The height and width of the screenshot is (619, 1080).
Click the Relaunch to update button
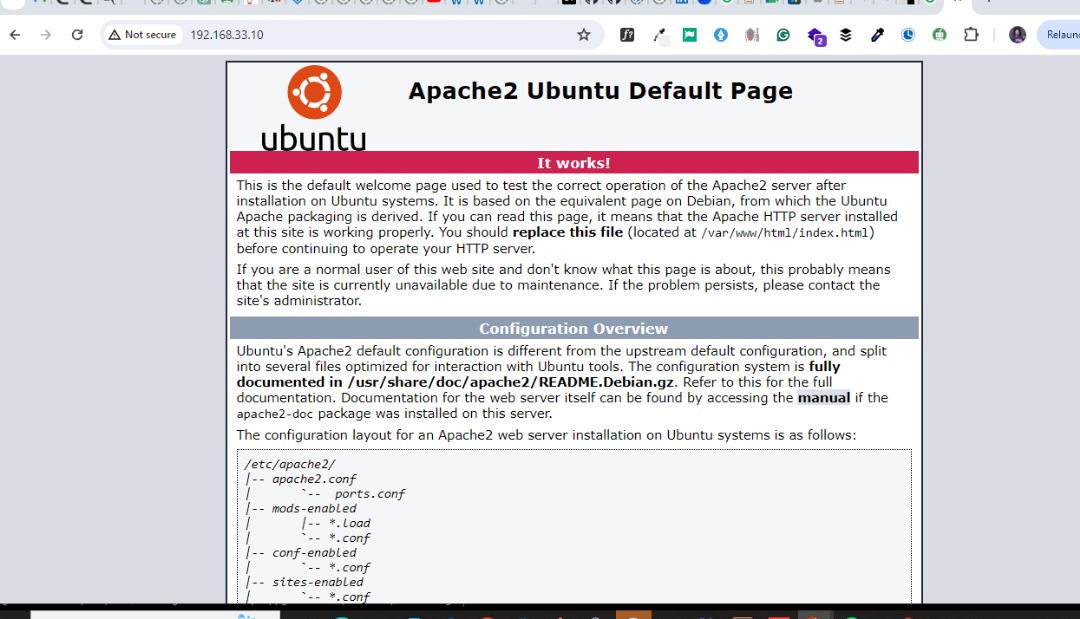pos(1061,34)
